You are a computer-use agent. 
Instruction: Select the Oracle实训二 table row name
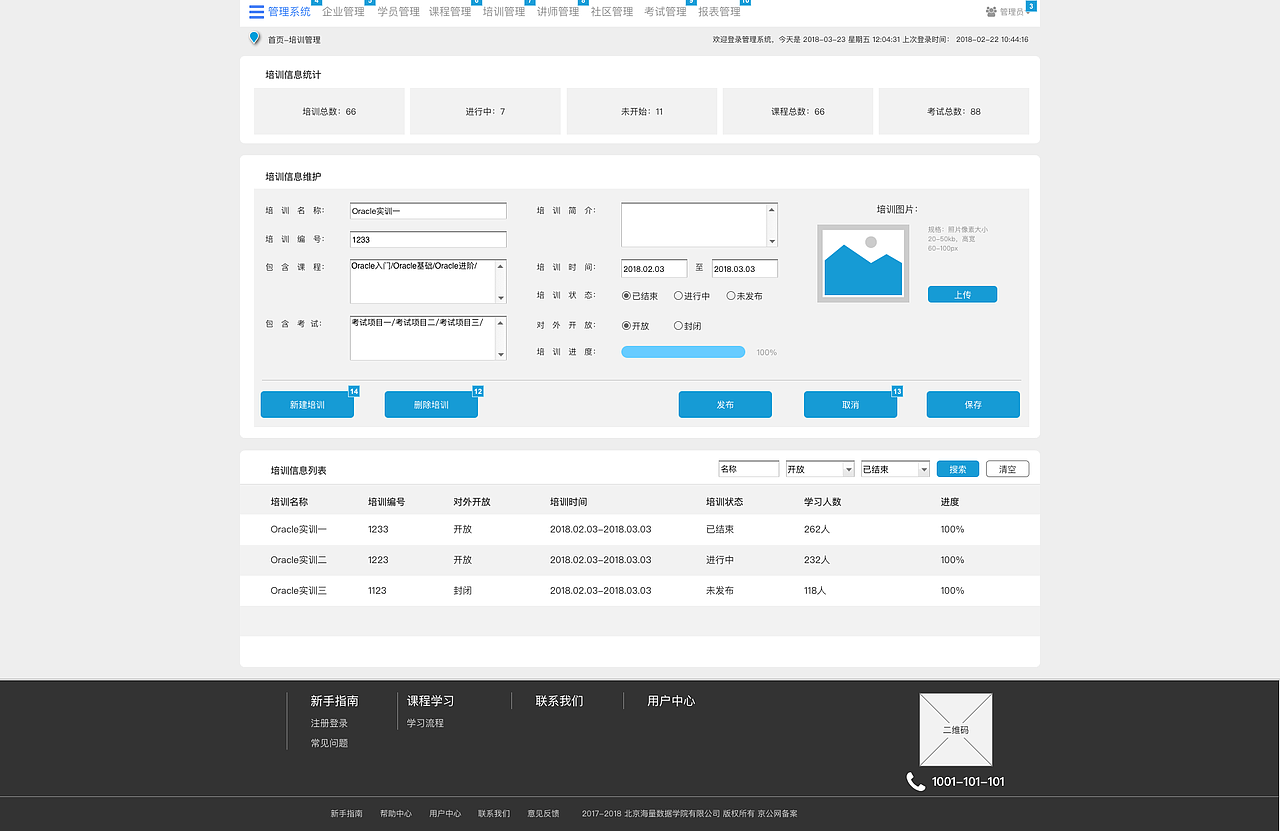tap(299, 560)
